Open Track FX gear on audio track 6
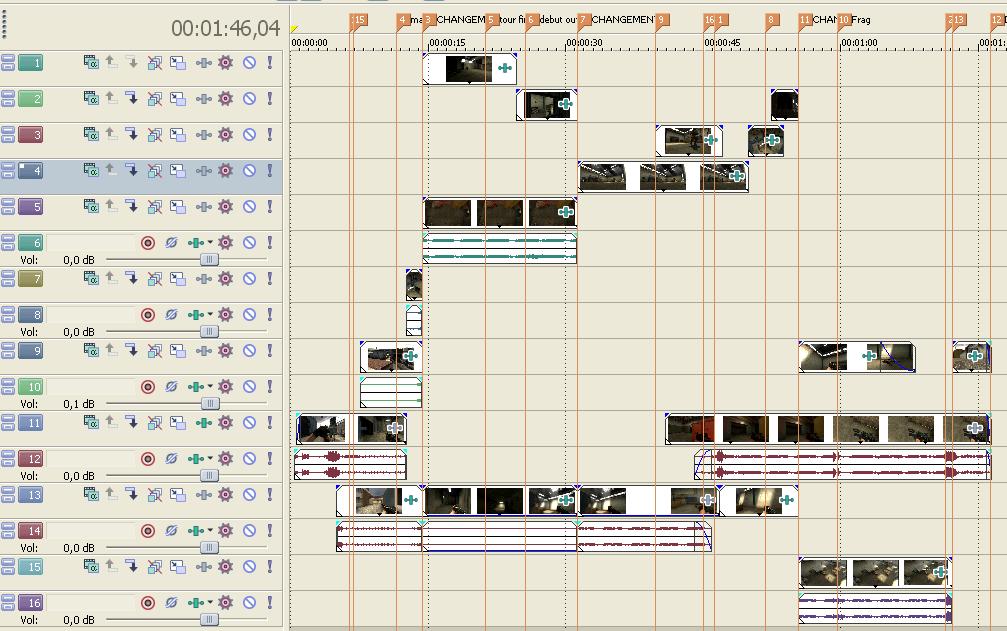 (225, 242)
